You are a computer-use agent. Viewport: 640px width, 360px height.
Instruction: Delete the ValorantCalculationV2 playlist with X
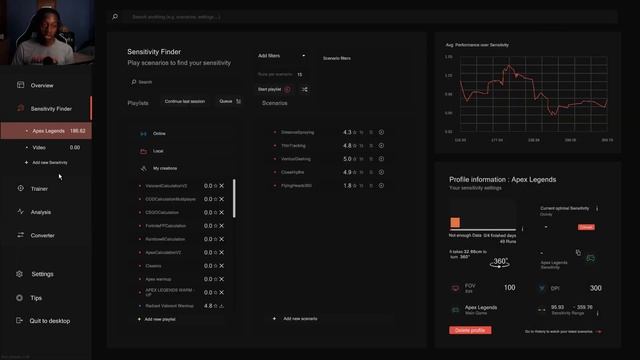point(222,186)
